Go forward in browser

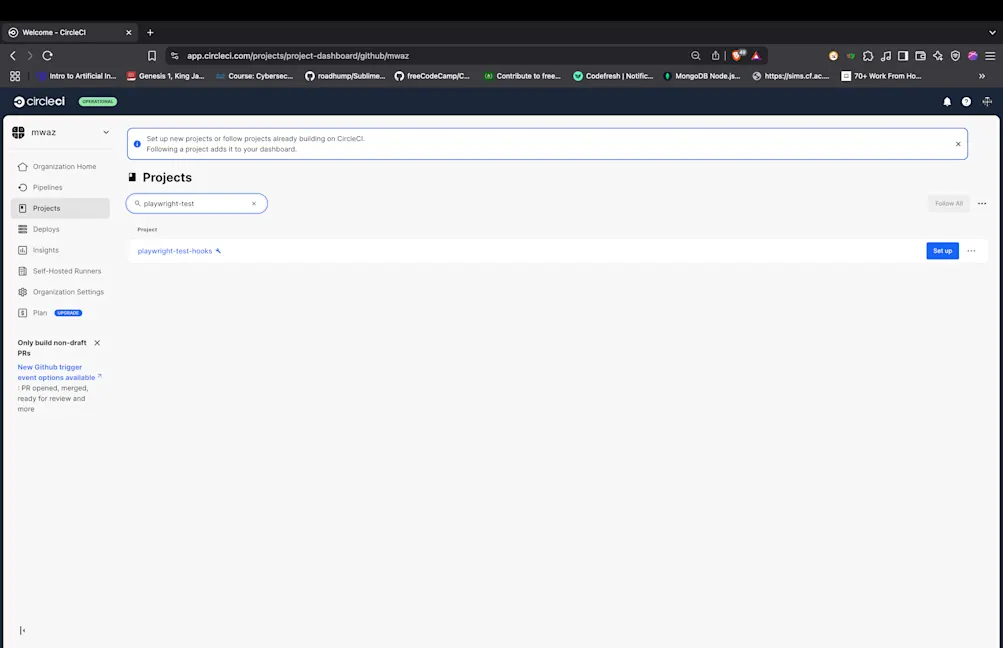[29, 56]
